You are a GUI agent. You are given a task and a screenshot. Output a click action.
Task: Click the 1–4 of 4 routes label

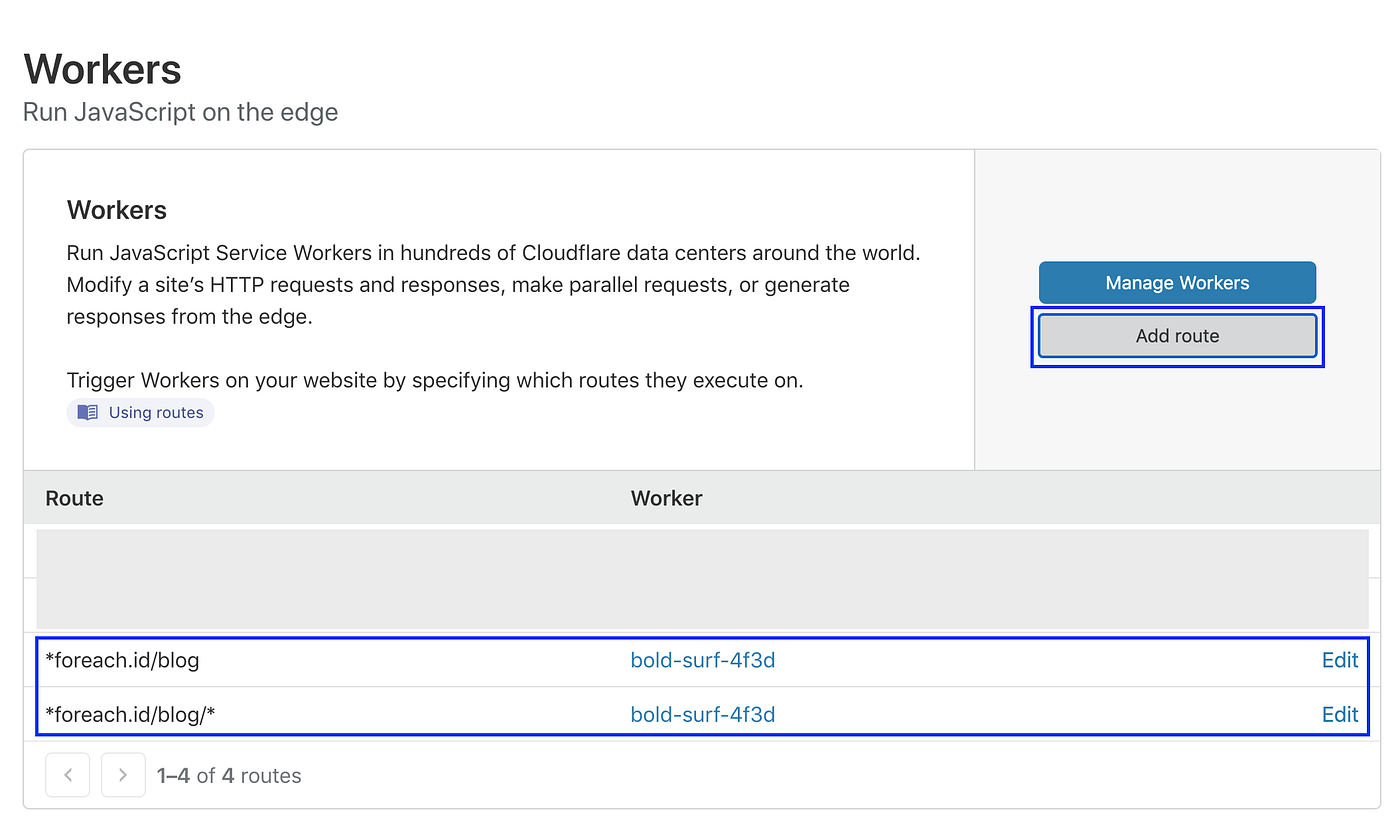point(228,775)
